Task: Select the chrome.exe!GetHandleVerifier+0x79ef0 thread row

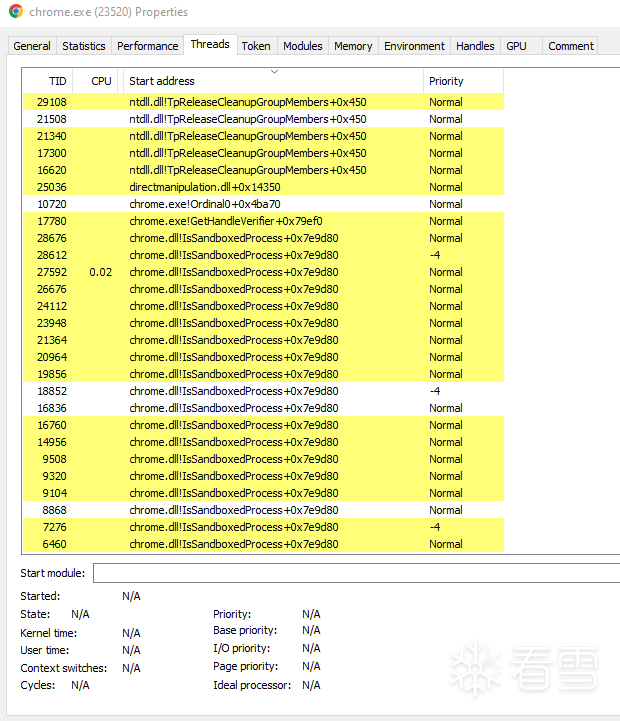Action: 264,221
